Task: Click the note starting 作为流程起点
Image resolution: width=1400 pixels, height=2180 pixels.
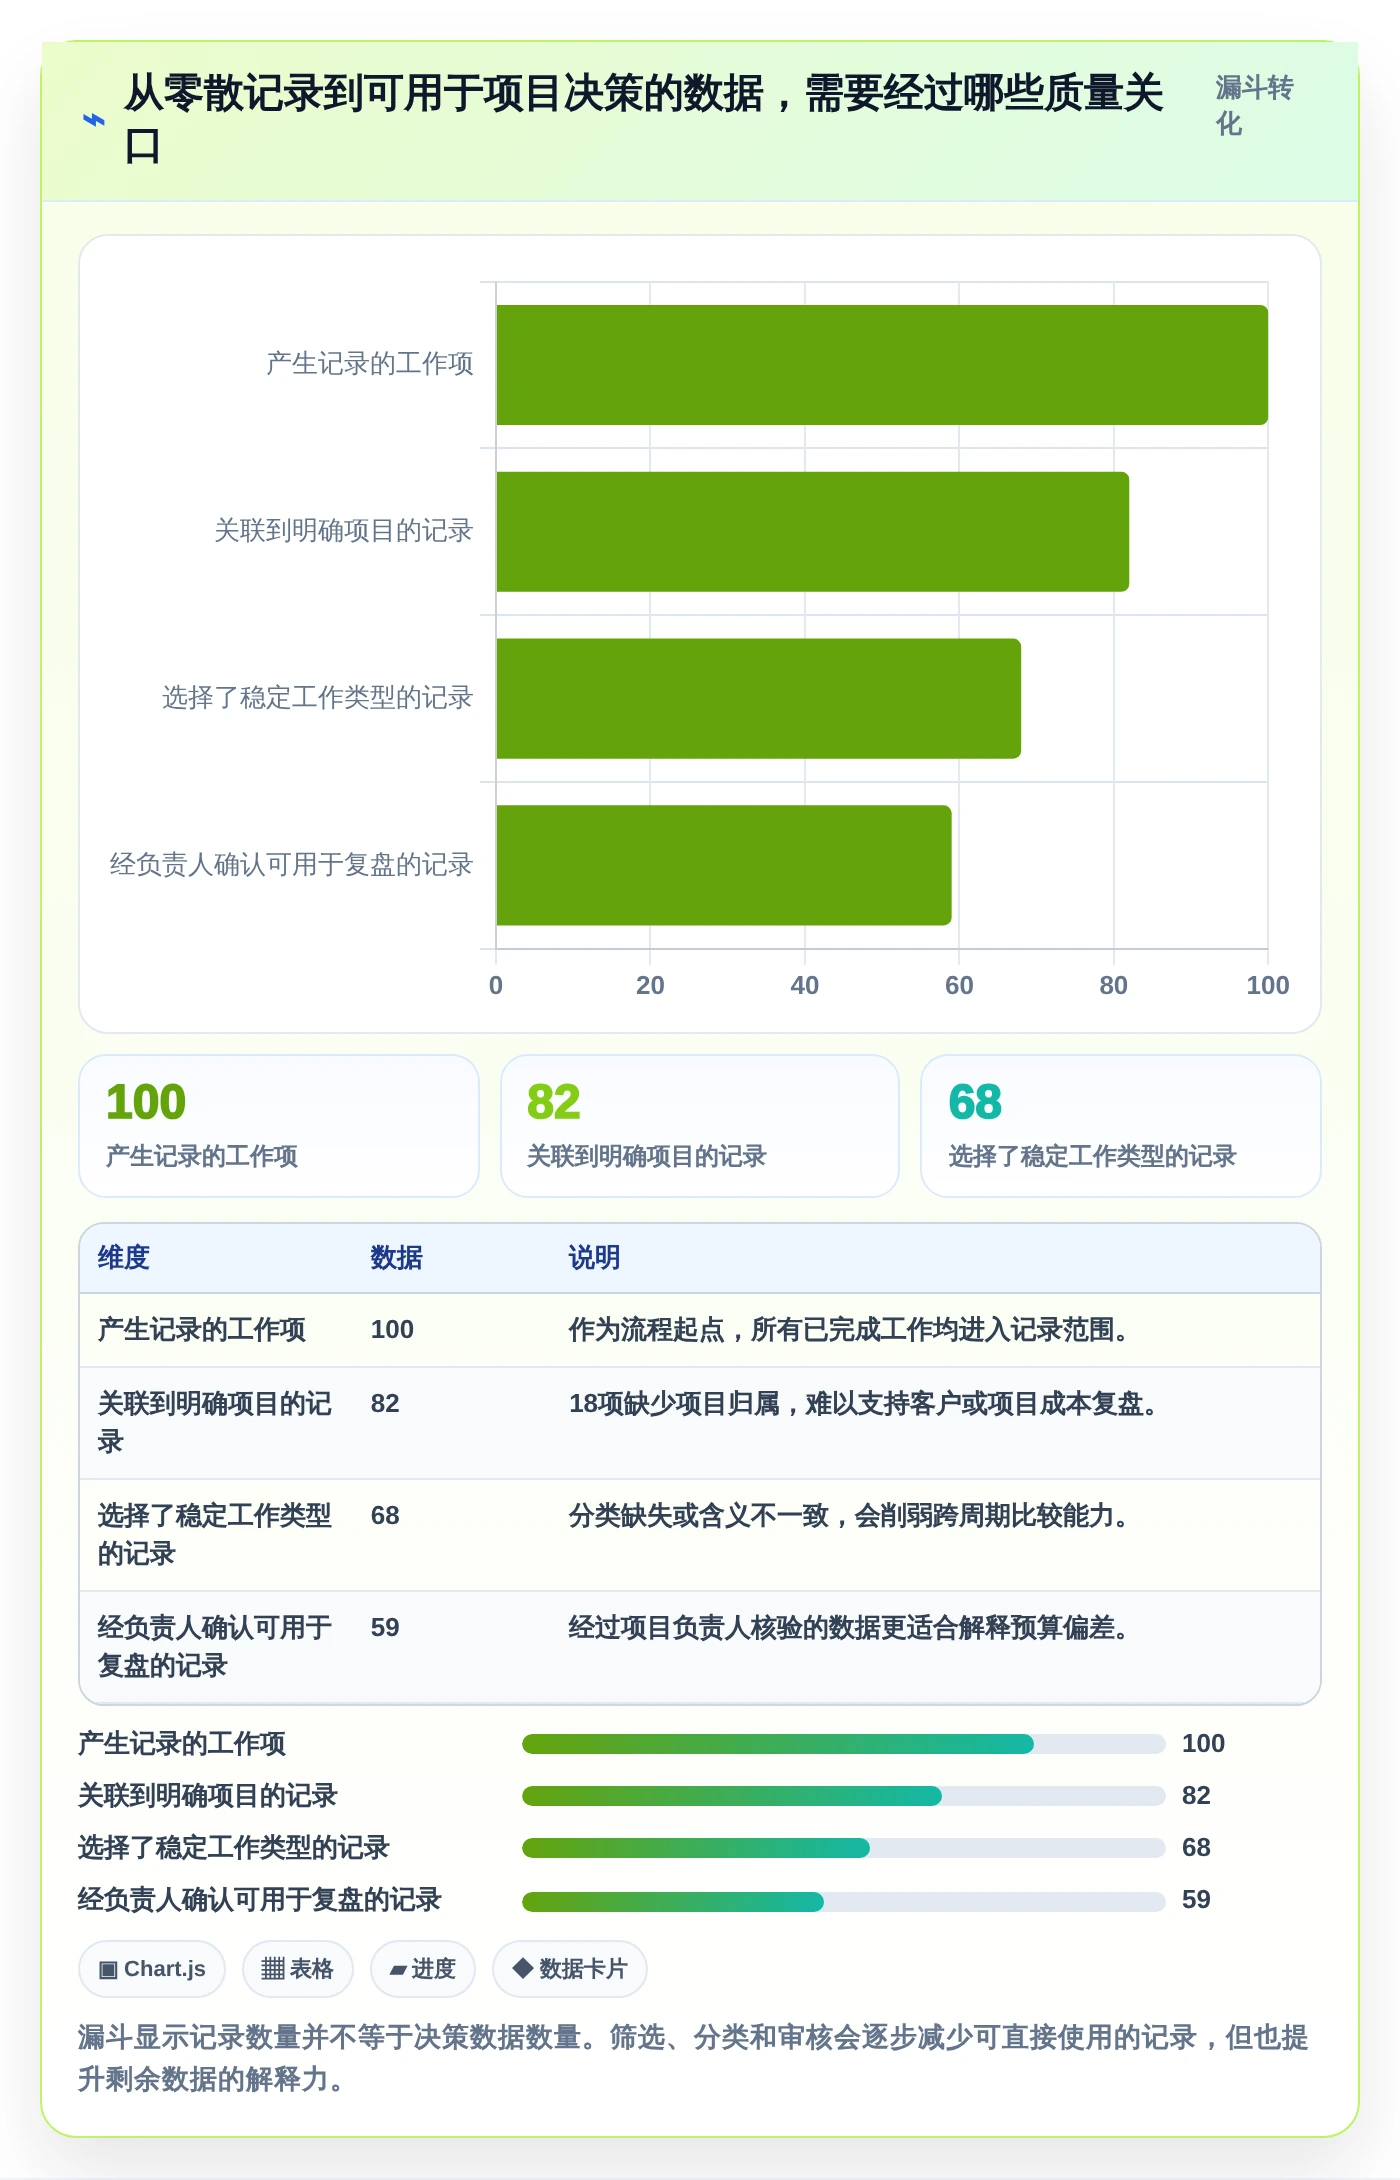Action: 848,1329
